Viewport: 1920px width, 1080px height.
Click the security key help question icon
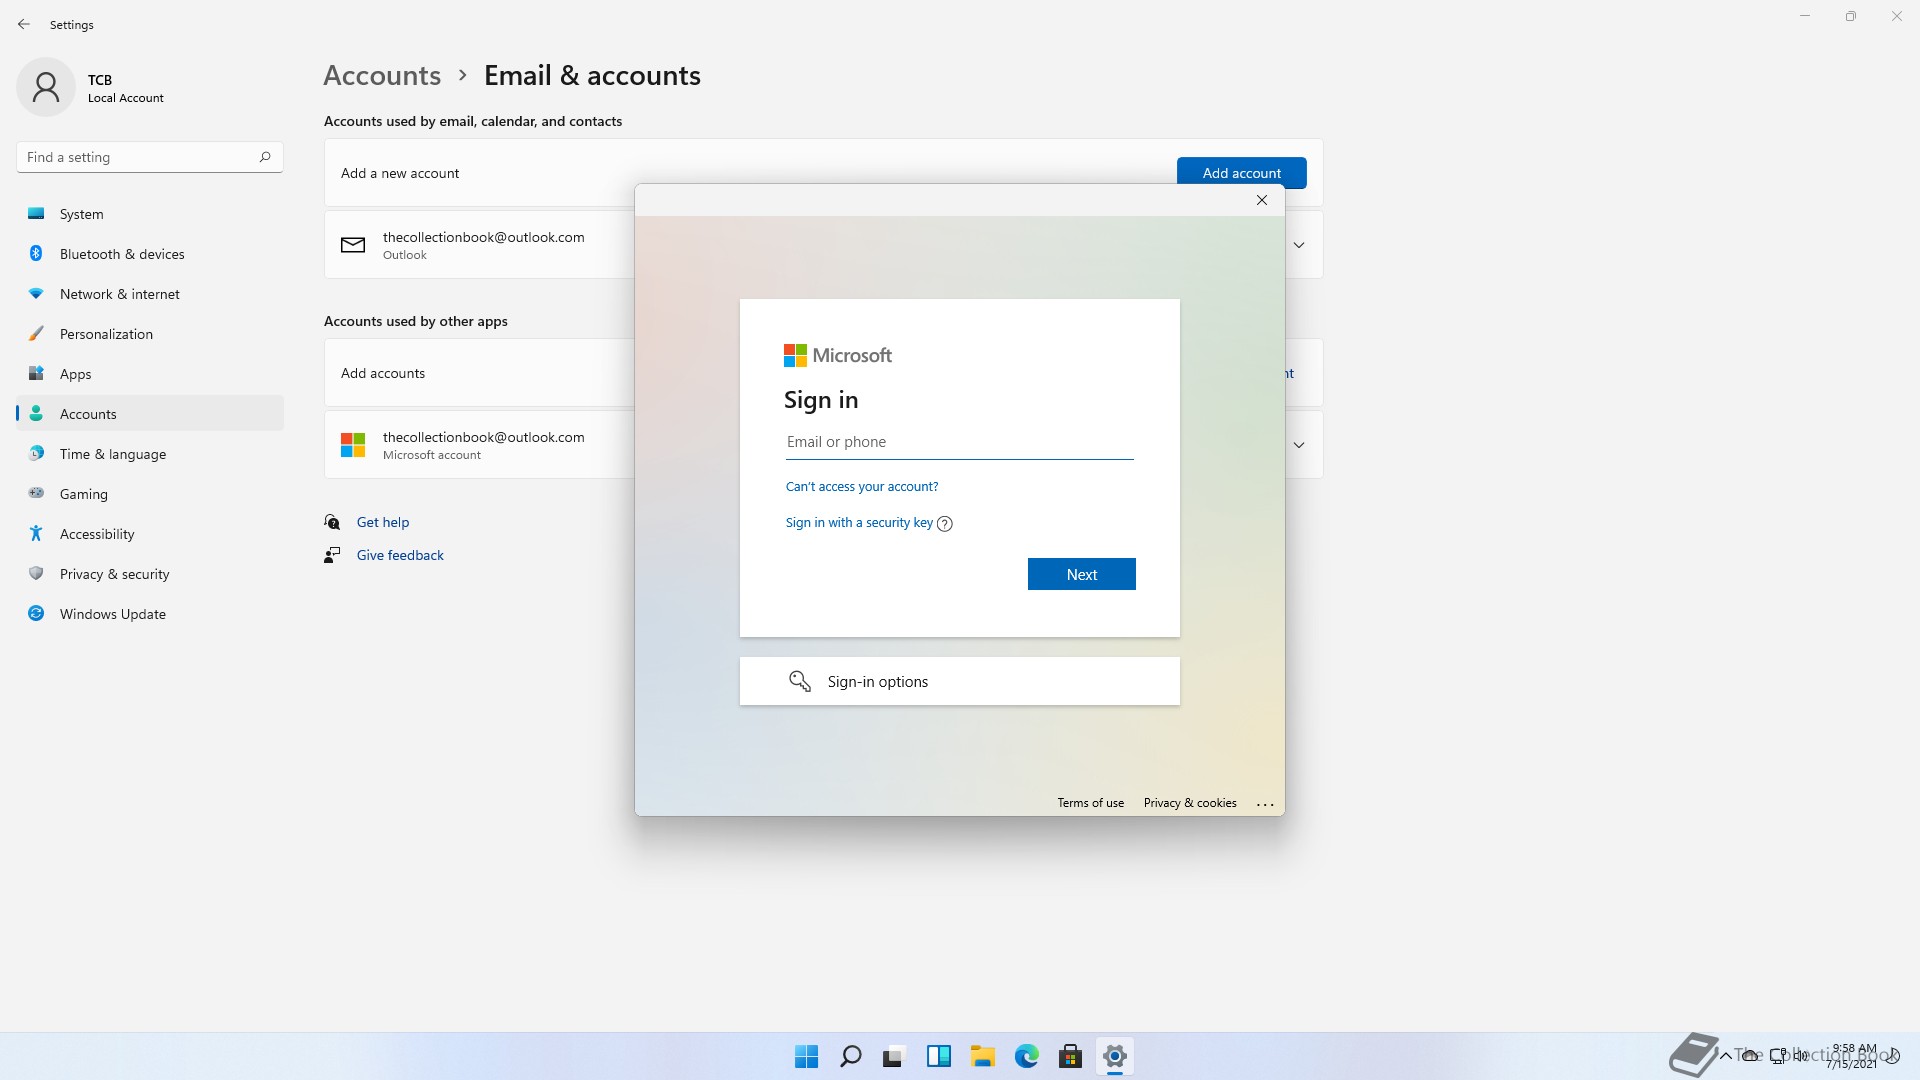[945, 524]
